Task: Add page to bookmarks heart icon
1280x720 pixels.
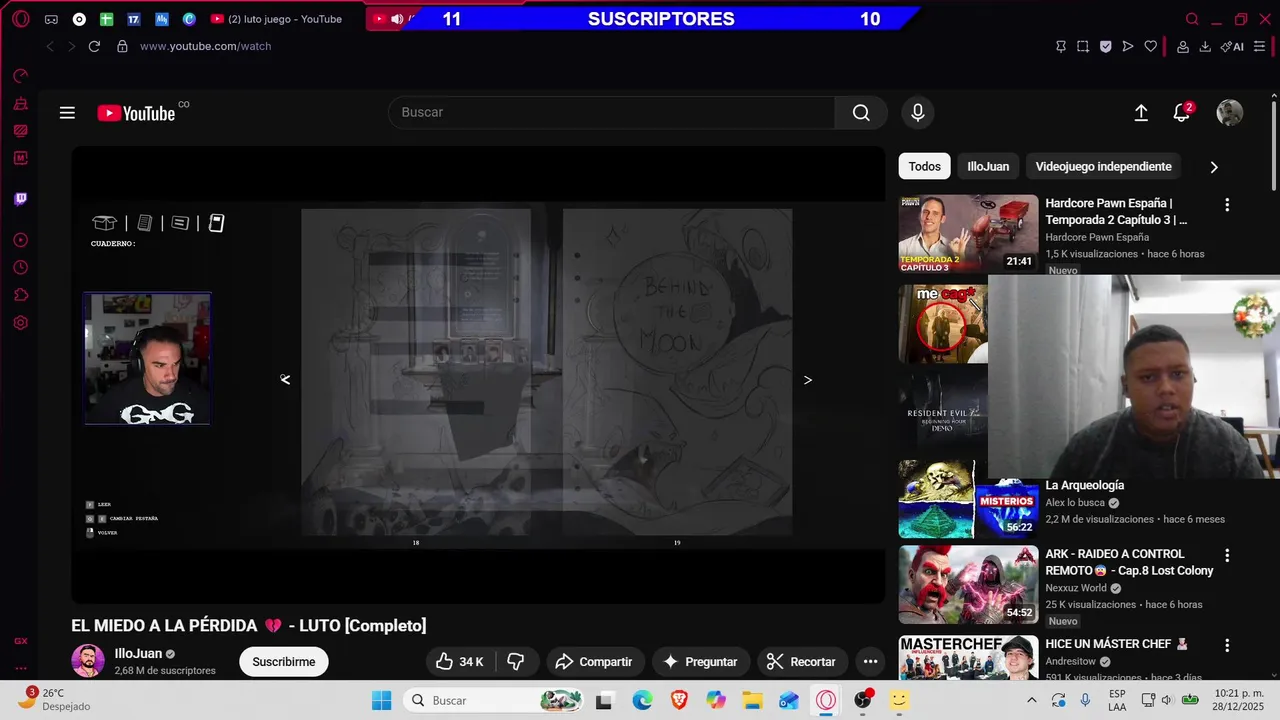Action: pyautogui.click(x=1150, y=46)
